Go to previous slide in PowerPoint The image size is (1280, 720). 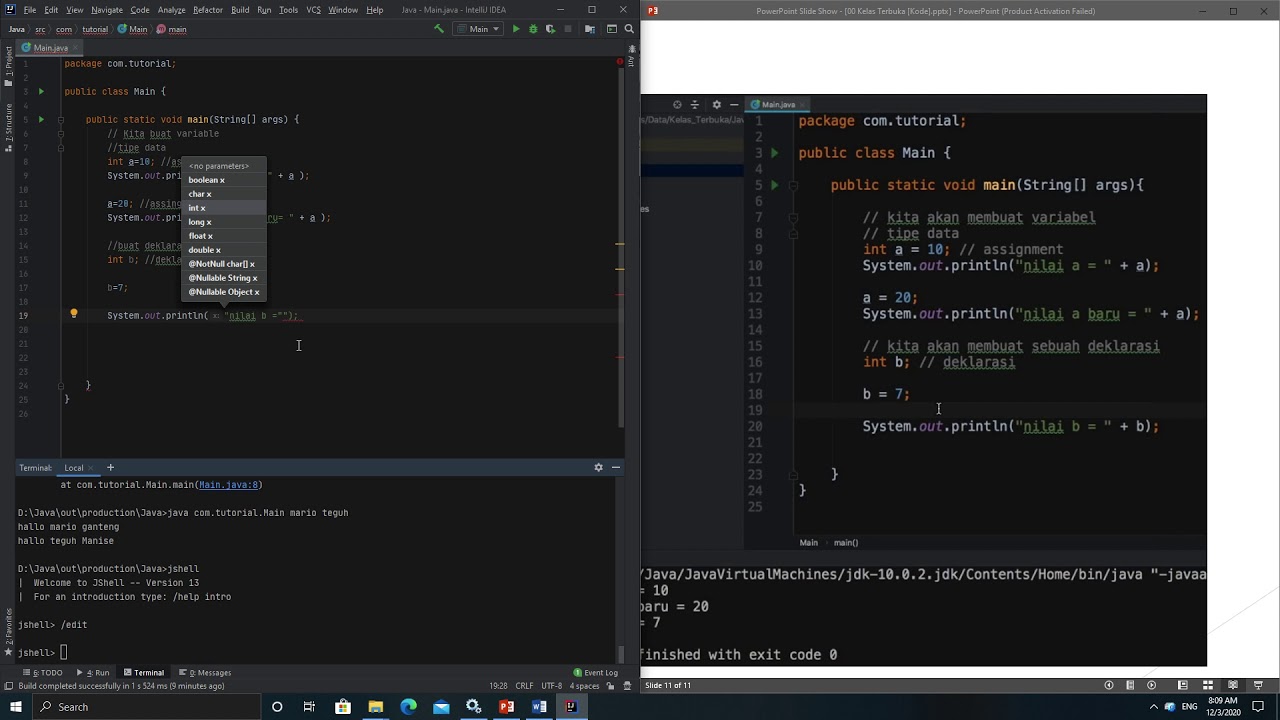tap(1109, 685)
